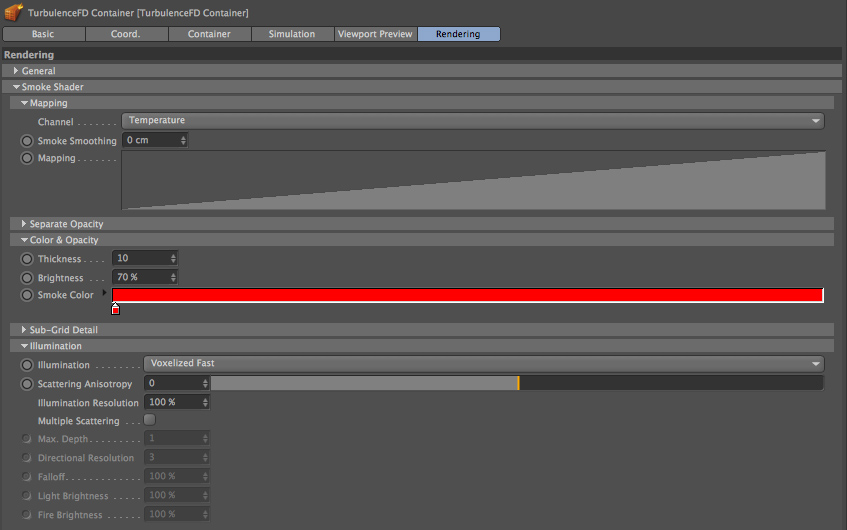The height and width of the screenshot is (530, 847).
Task: Open the Viewport Preview tab
Action: pyautogui.click(x=375, y=34)
